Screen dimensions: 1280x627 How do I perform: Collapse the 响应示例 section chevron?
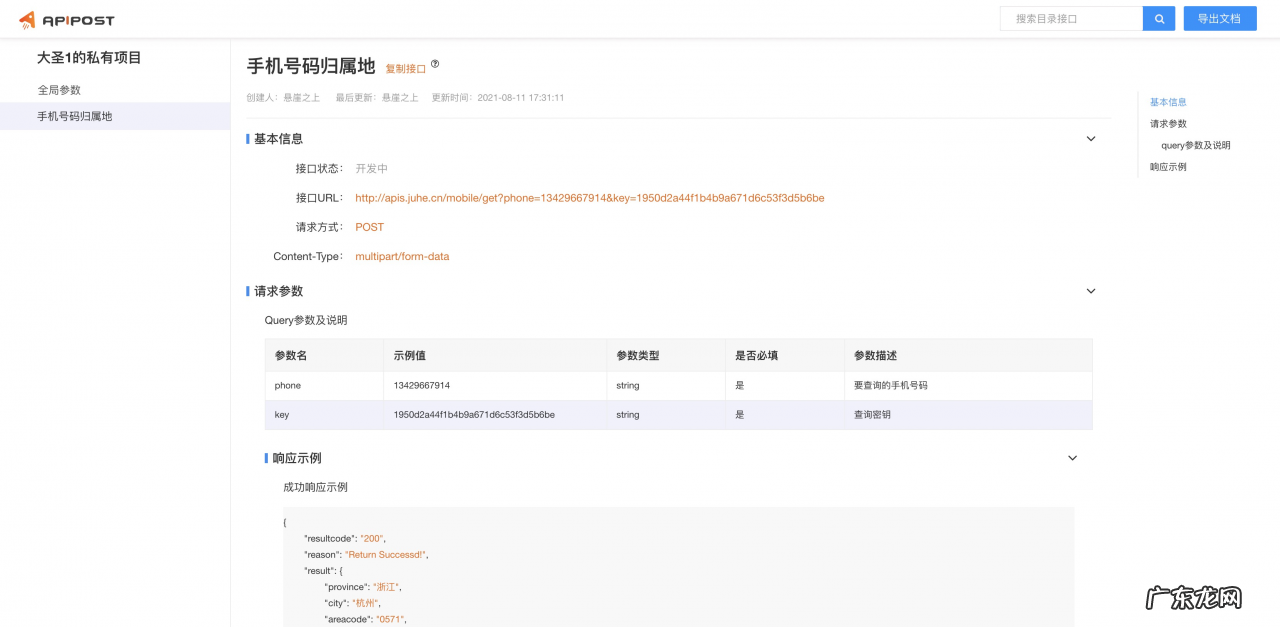pos(1072,458)
